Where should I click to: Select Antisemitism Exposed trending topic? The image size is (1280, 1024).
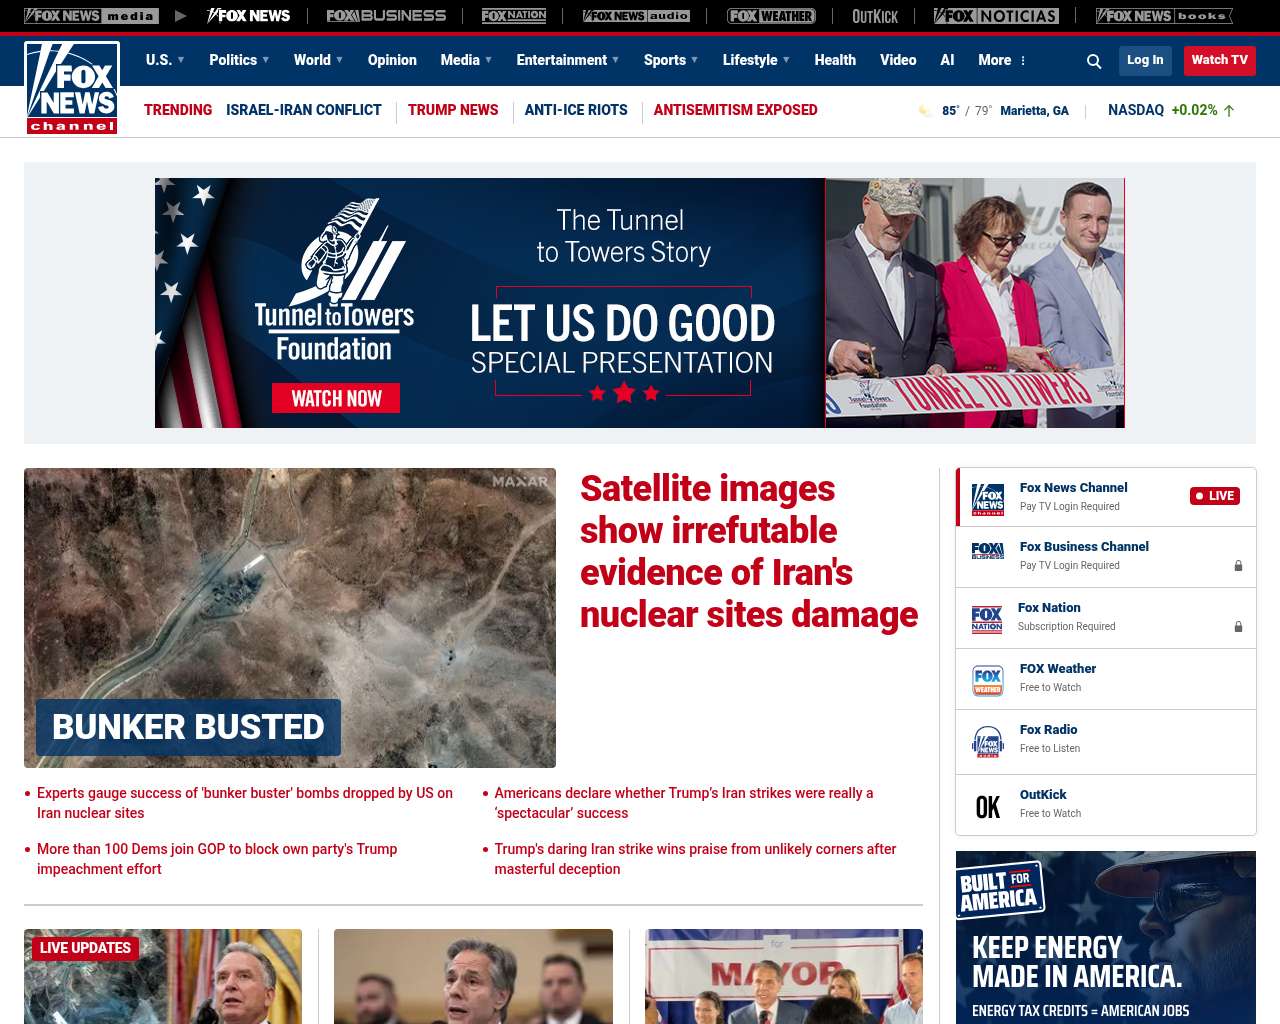tap(735, 110)
